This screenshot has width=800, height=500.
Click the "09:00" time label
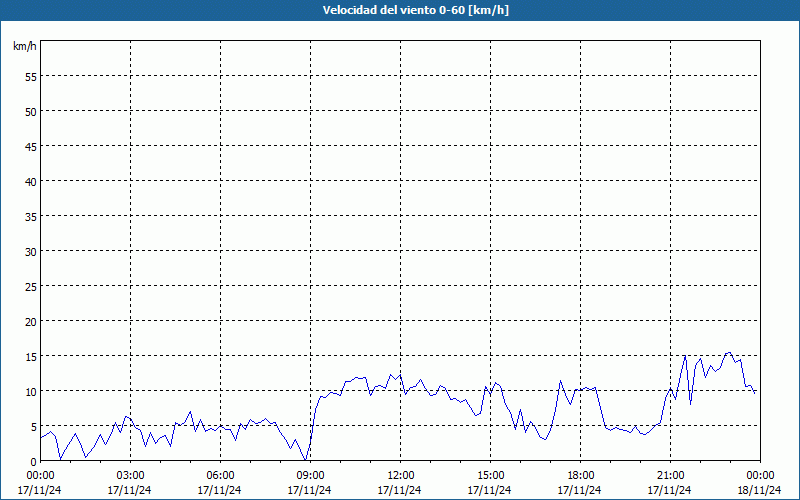click(310, 476)
